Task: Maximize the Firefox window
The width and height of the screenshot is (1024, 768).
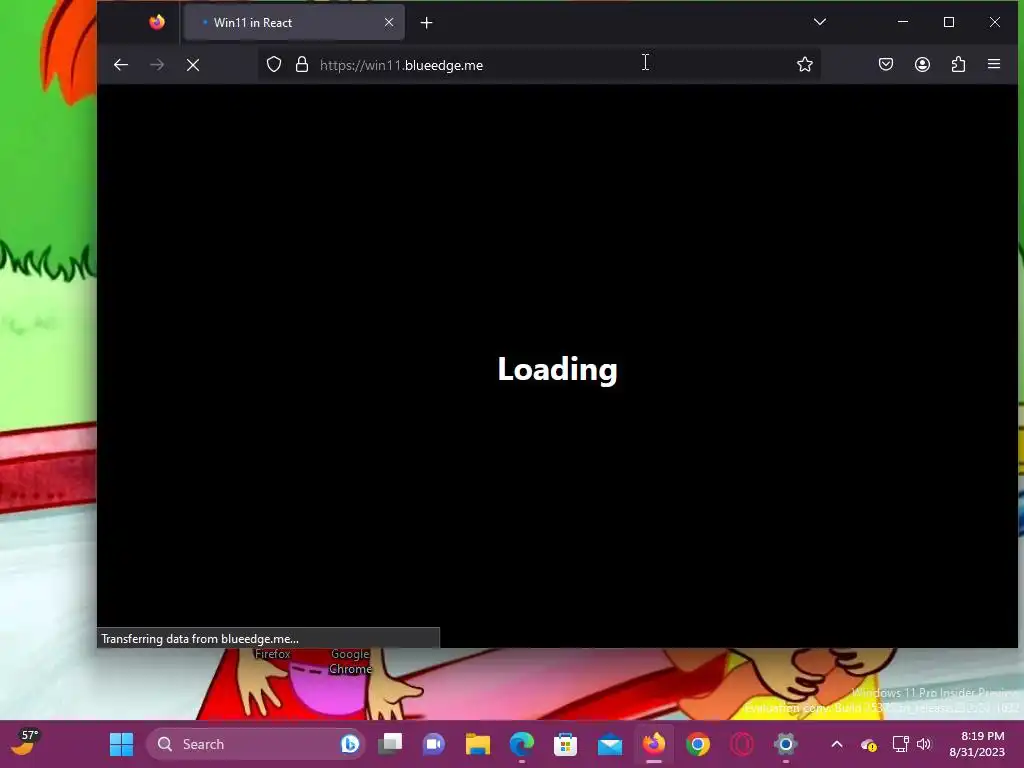Action: (949, 22)
